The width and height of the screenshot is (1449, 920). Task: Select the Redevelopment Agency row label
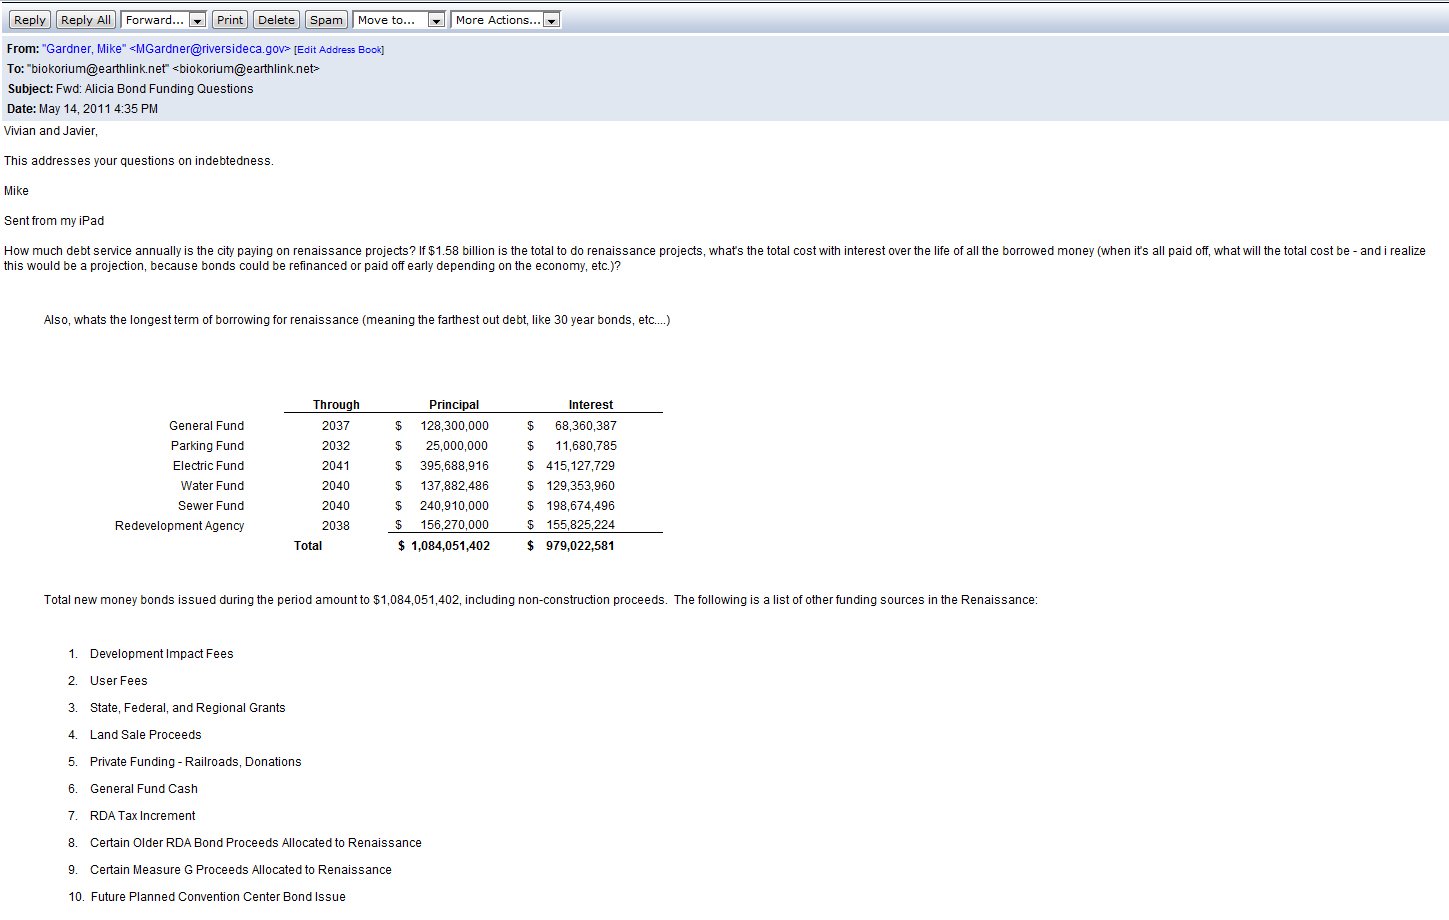[179, 526]
